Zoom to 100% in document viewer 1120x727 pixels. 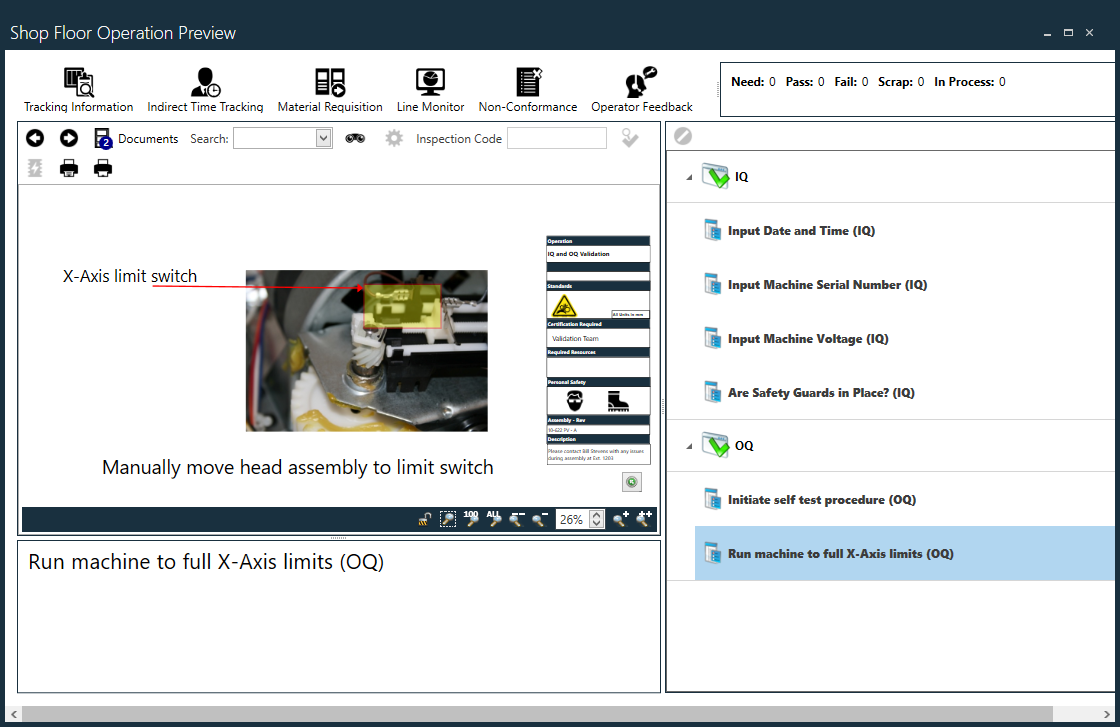click(x=471, y=519)
